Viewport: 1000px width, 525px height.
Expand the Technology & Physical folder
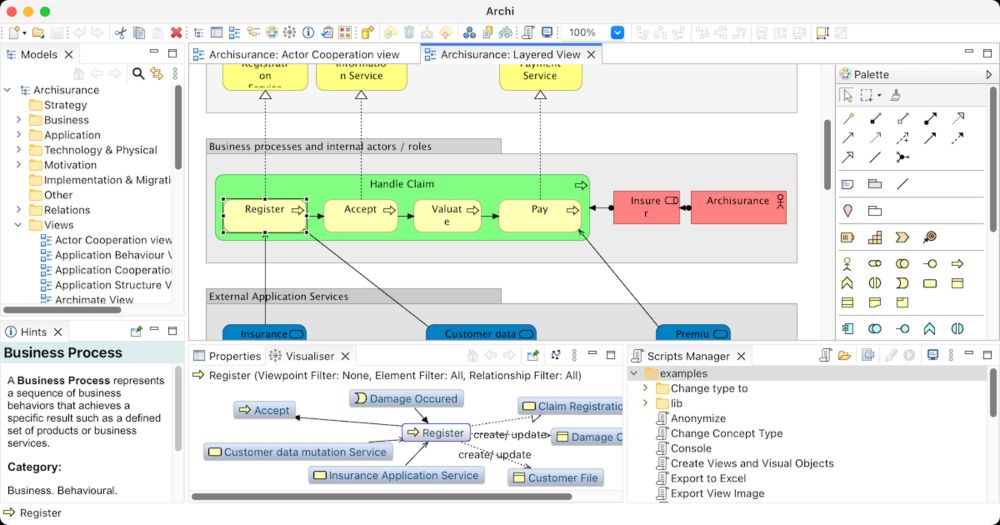click(x=18, y=150)
